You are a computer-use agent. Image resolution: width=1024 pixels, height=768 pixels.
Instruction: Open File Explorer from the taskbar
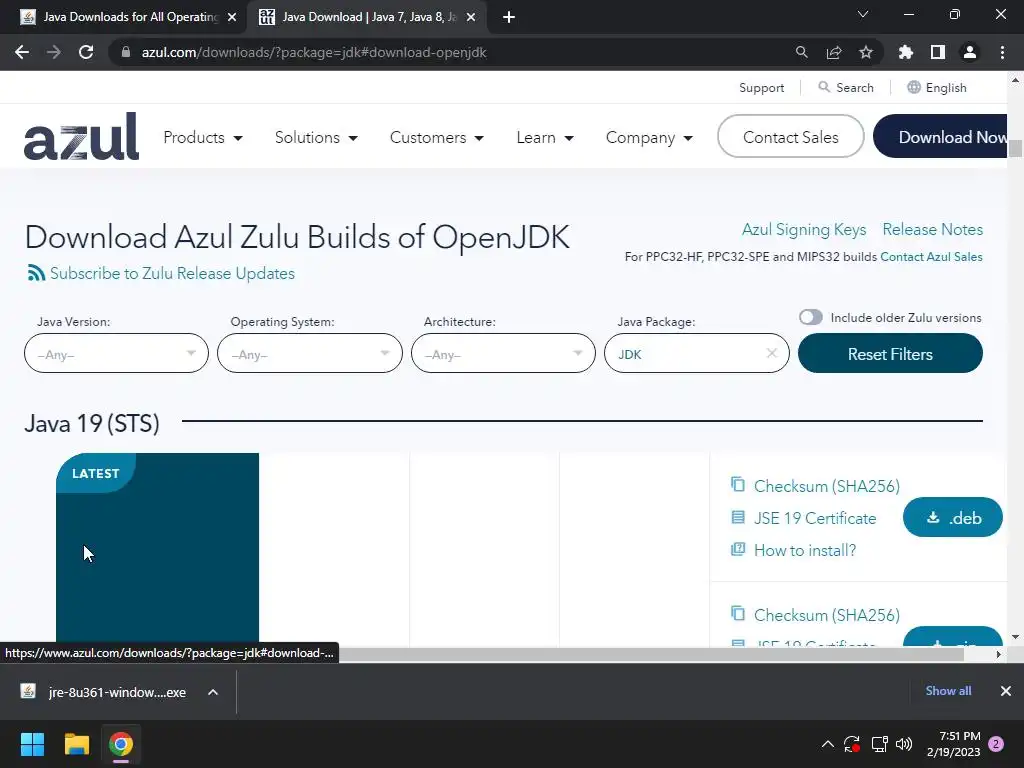pyautogui.click(x=76, y=744)
